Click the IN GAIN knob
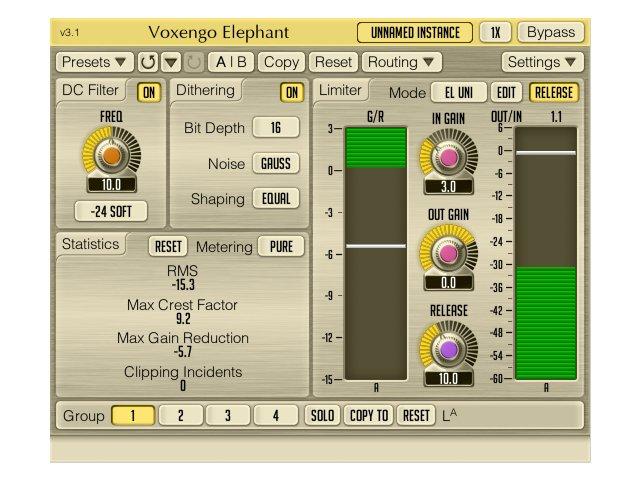Image resolution: width=640 pixels, height=480 pixels. click(448, 157)
